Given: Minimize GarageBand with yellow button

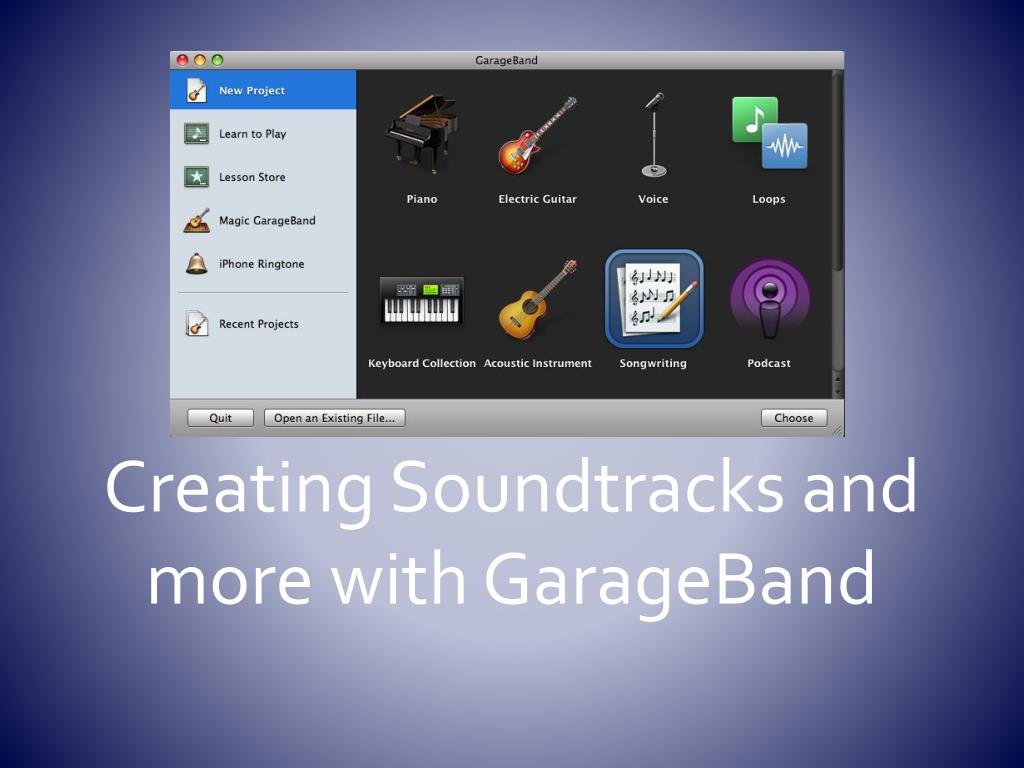Looking at the screenshot, I should coord(200,60).
